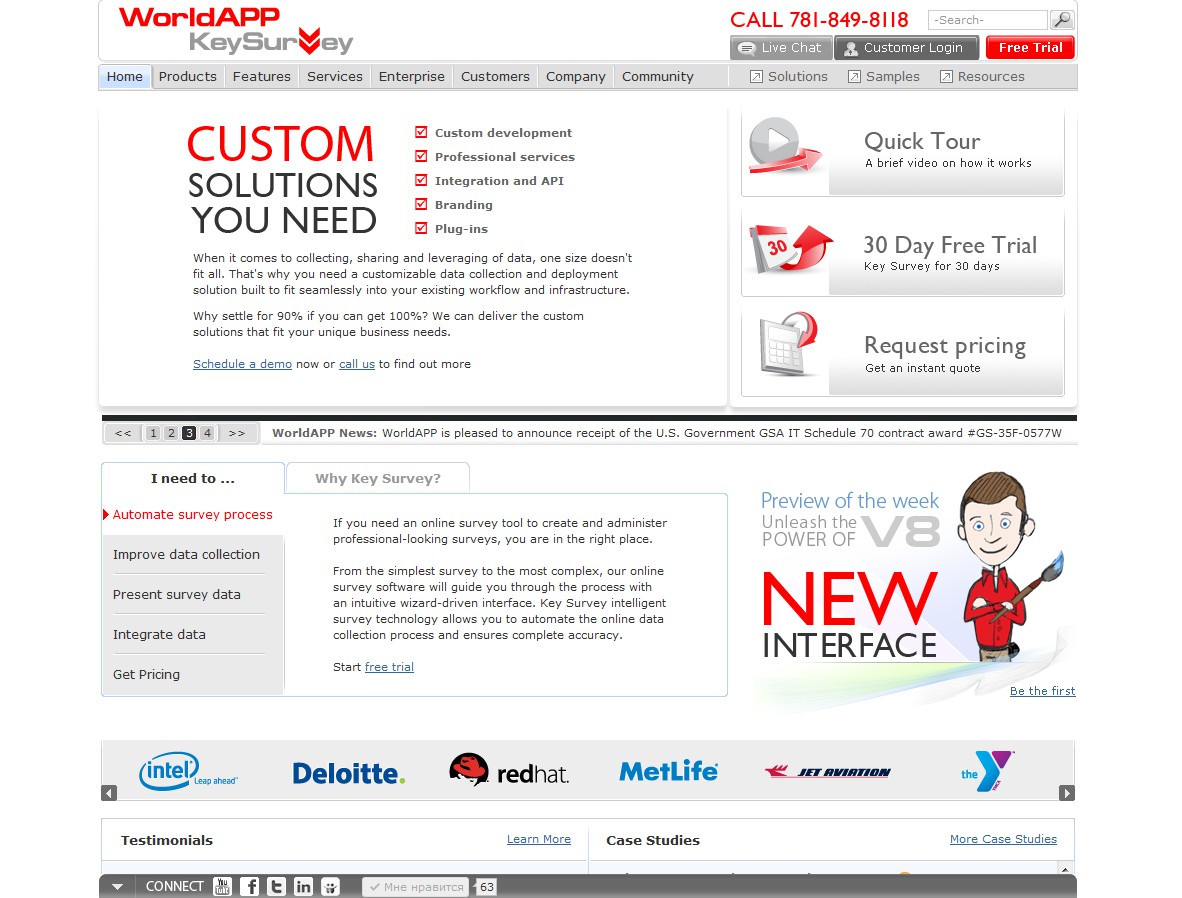
Task: Click the call us link
Action: point(357,363)
